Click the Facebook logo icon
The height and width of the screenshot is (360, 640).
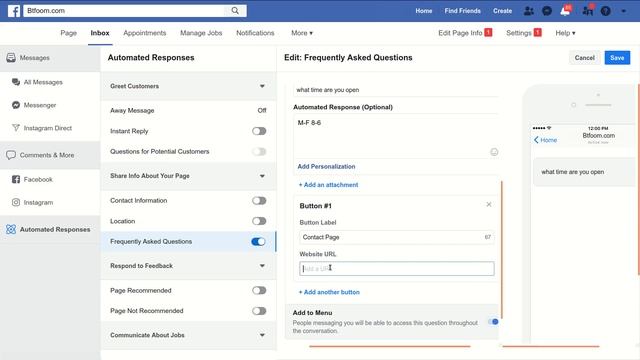[x=14, y=11]
